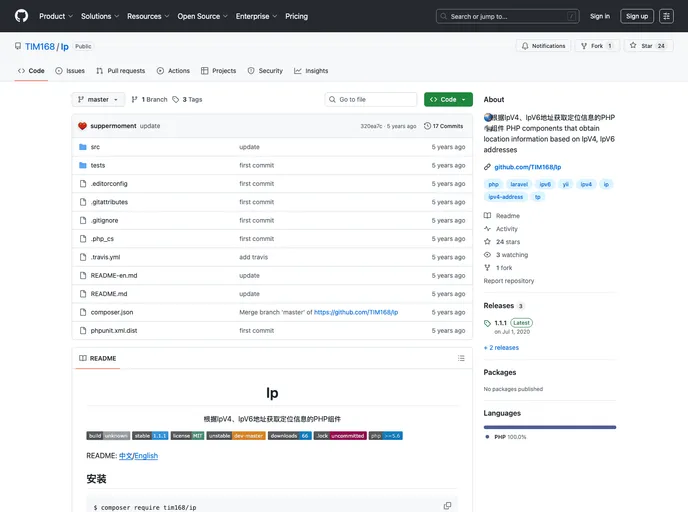
Task: Open the GitHub home logo
Action: click(x=21, y=16)
